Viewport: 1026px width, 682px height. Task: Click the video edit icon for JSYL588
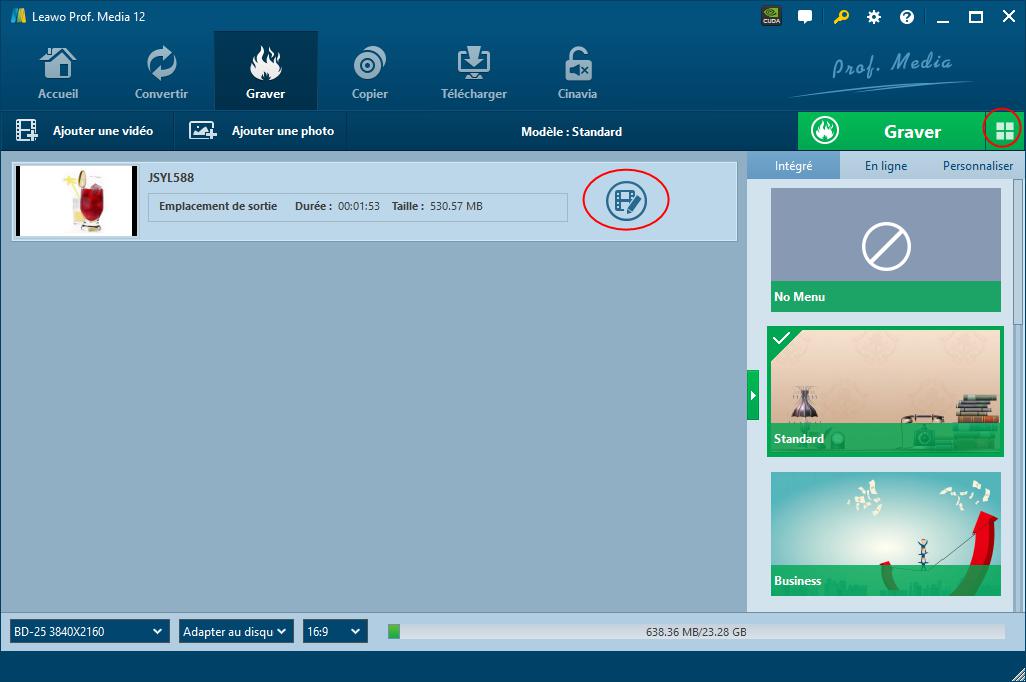click(x=626, y=200)
